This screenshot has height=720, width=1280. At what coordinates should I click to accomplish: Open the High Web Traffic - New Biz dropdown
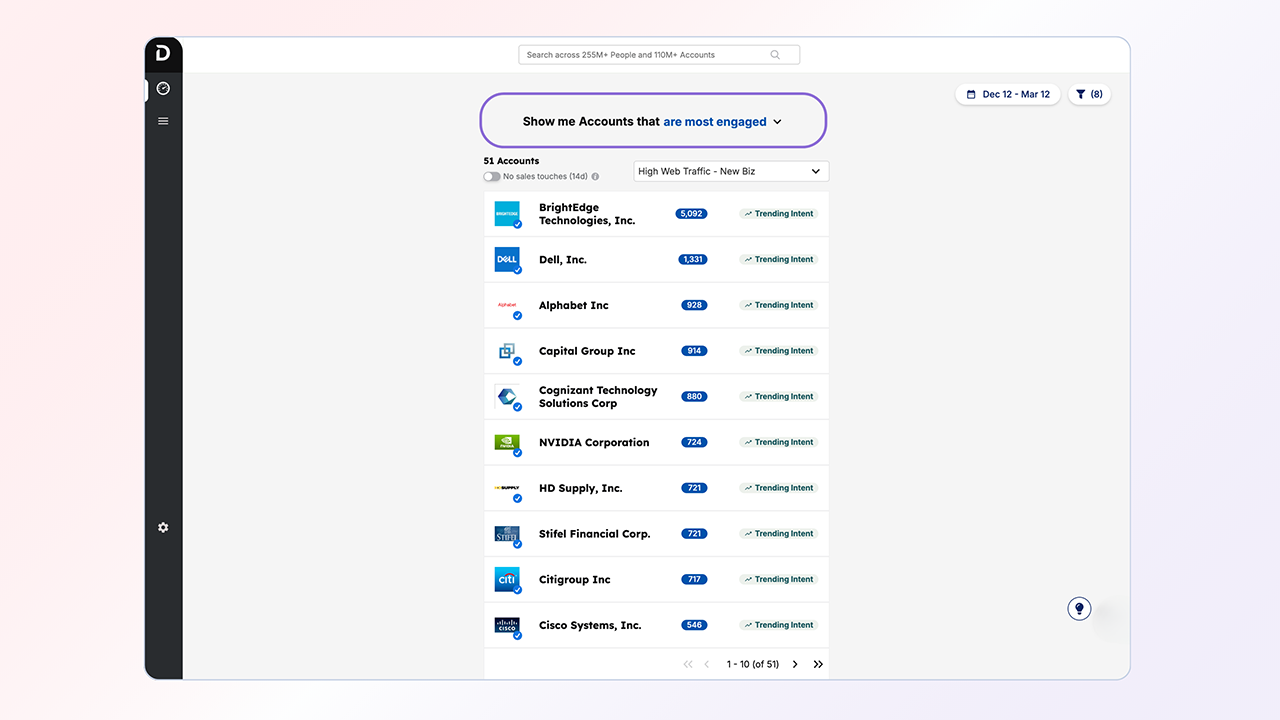[x=731, y=171]
